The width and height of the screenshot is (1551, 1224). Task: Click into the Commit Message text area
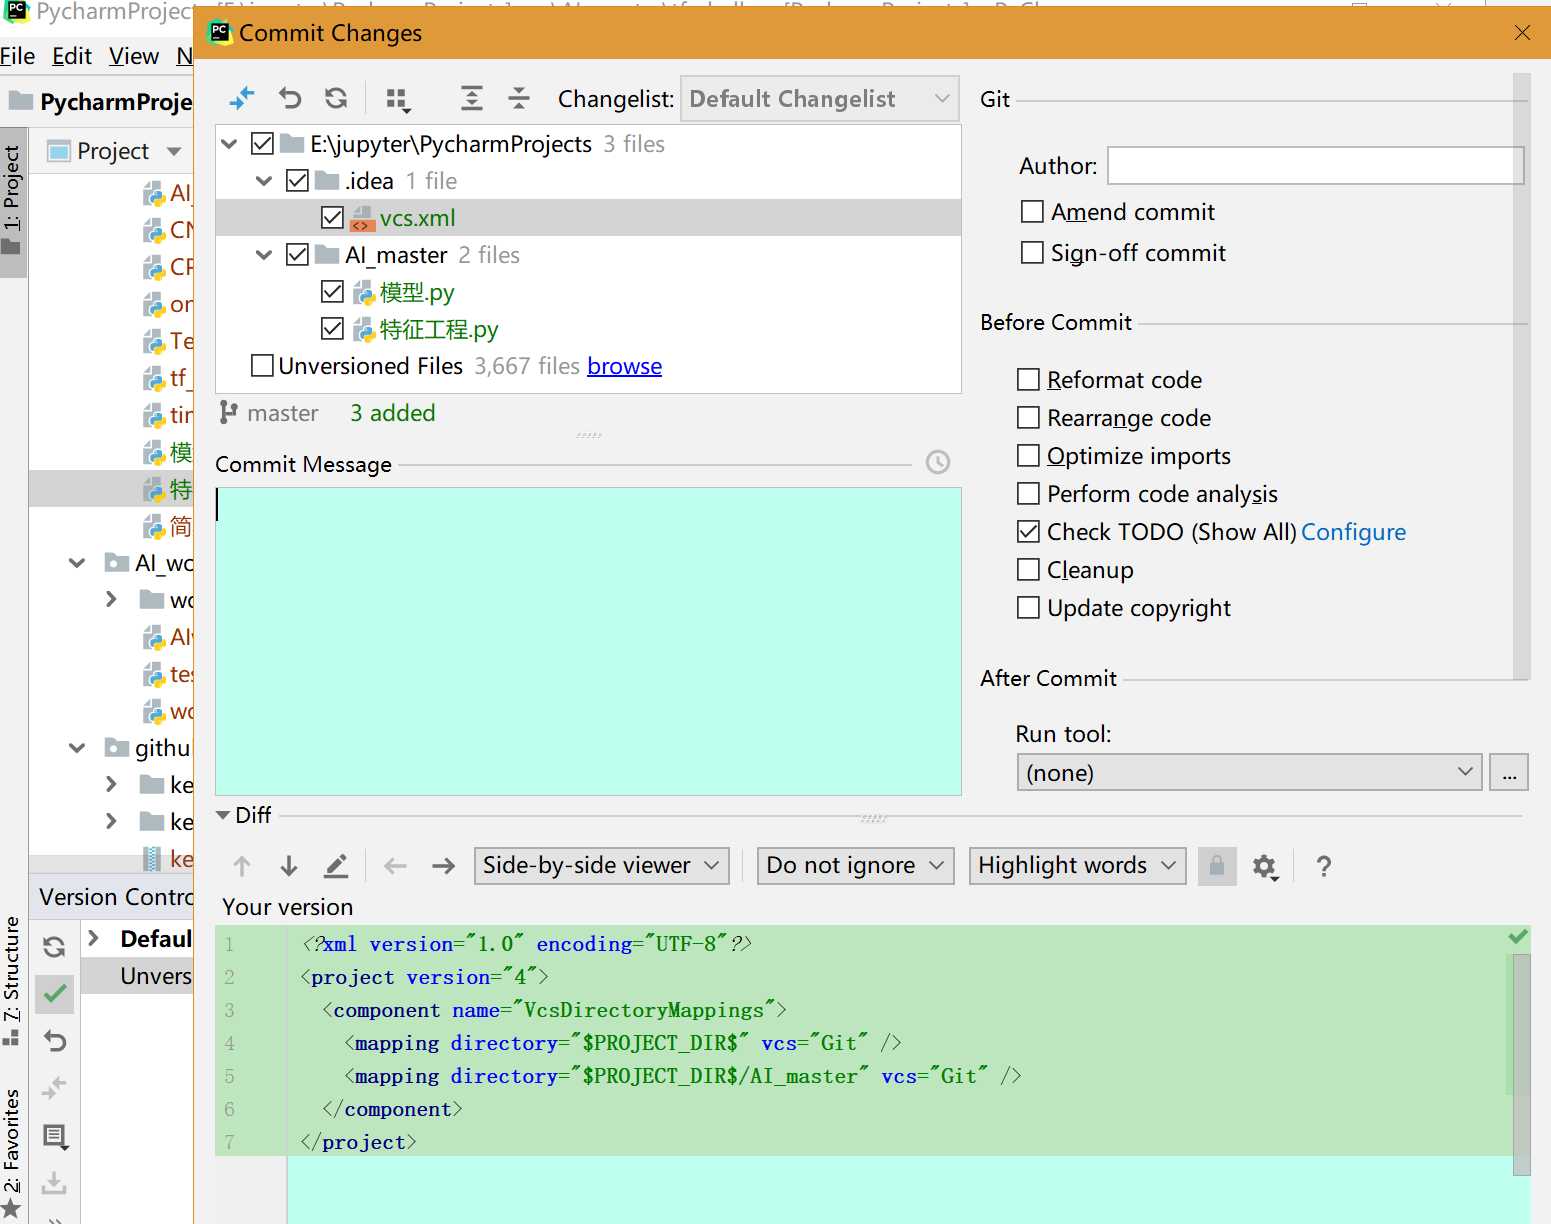tap(588, 641)
